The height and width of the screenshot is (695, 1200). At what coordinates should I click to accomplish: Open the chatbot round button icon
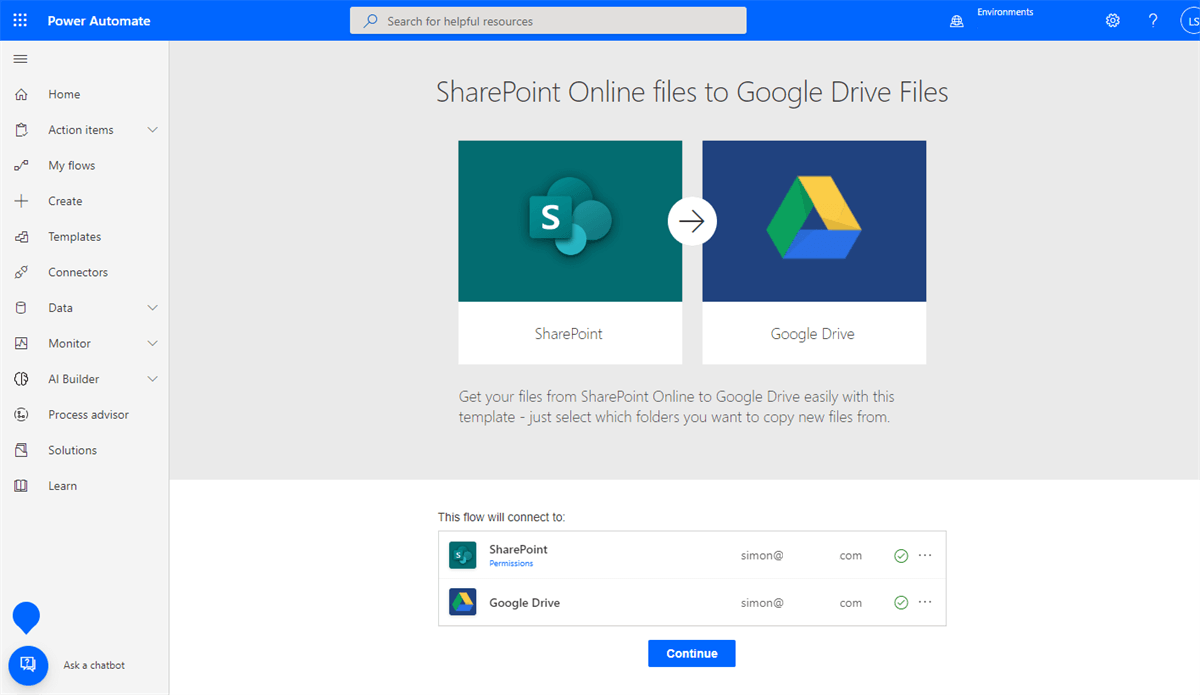pos(28,665)
